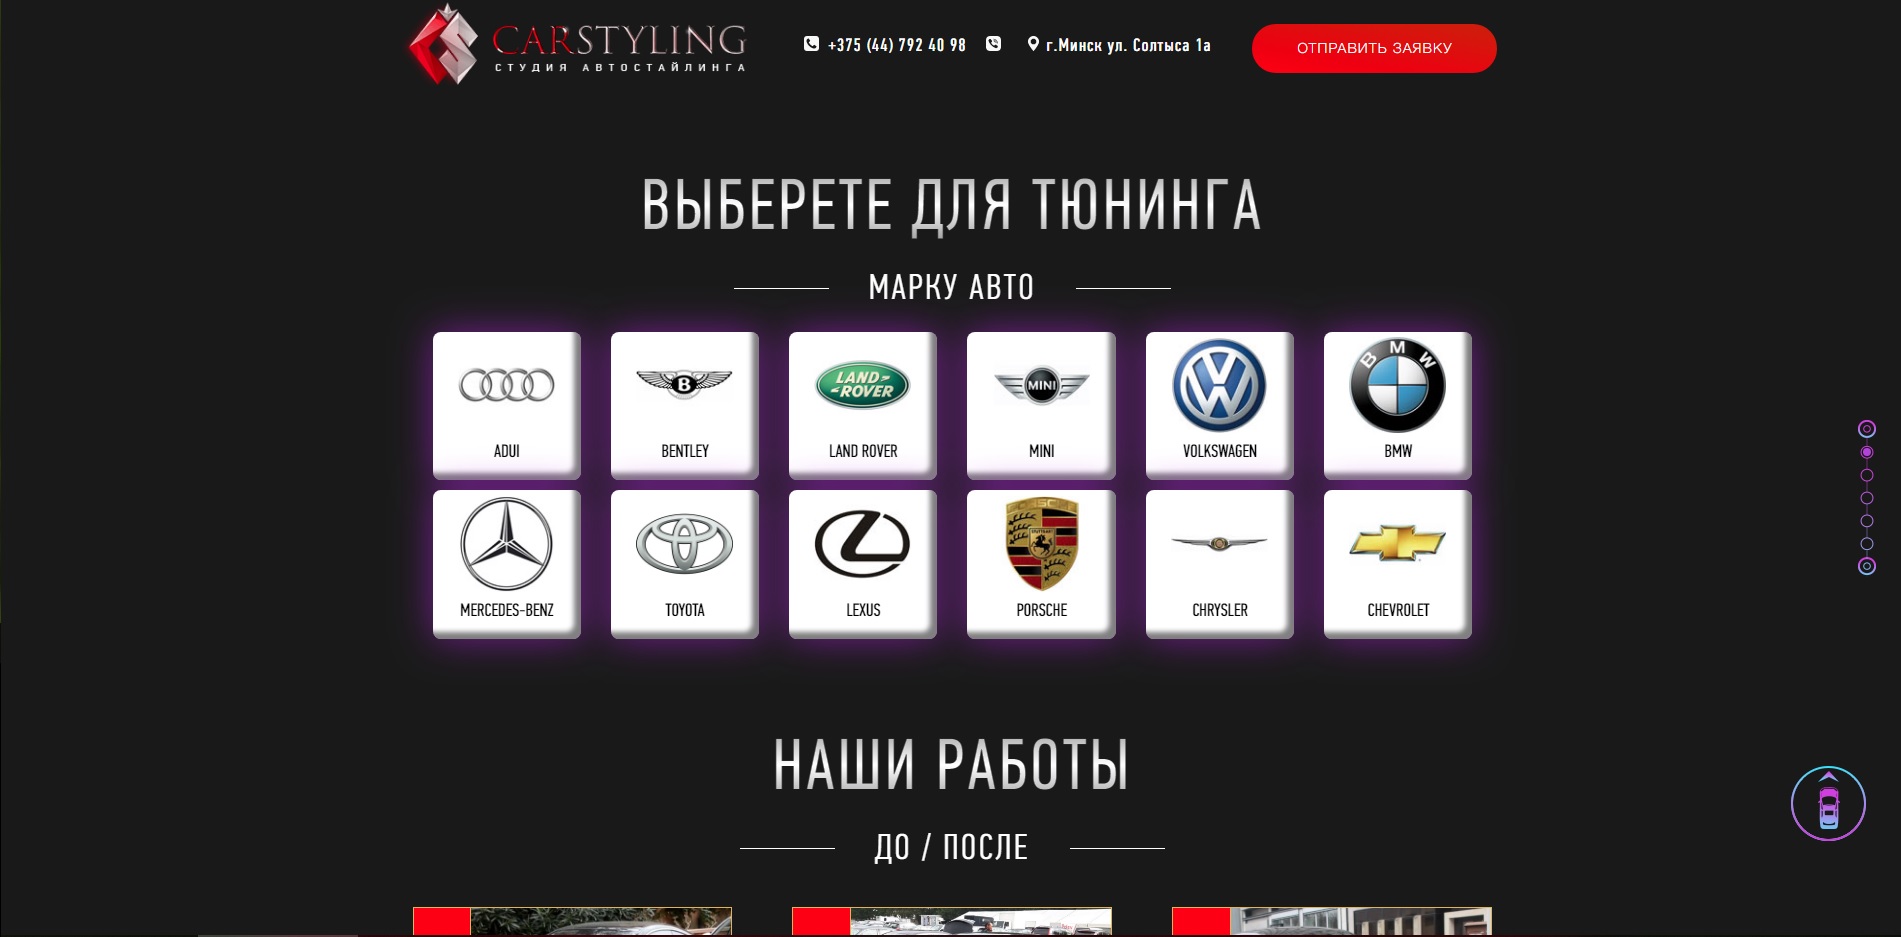Viewport: 1901px width, 937px height.
Task: Click the active filled second navigation dot
Action: tap(1866, 452)
